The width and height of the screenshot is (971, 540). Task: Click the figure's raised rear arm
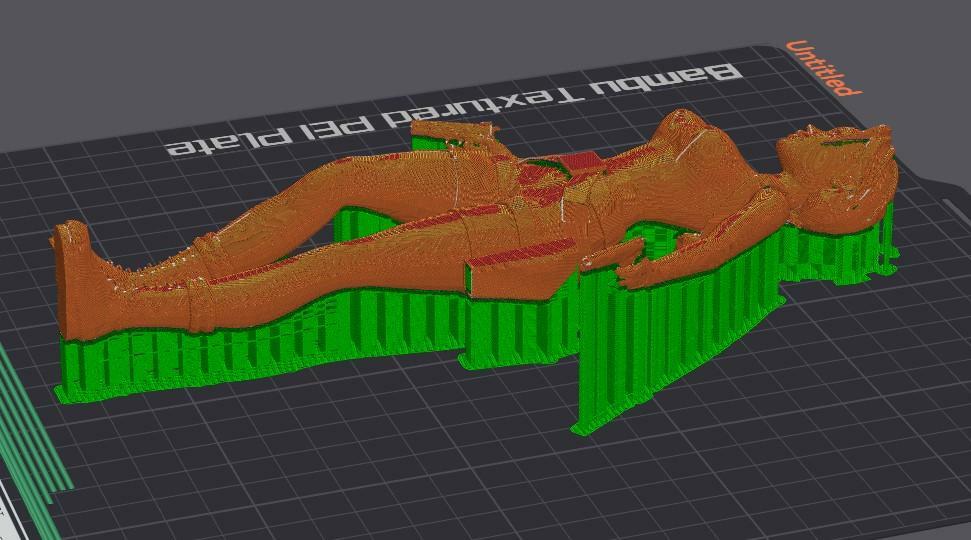coord(455,137)
